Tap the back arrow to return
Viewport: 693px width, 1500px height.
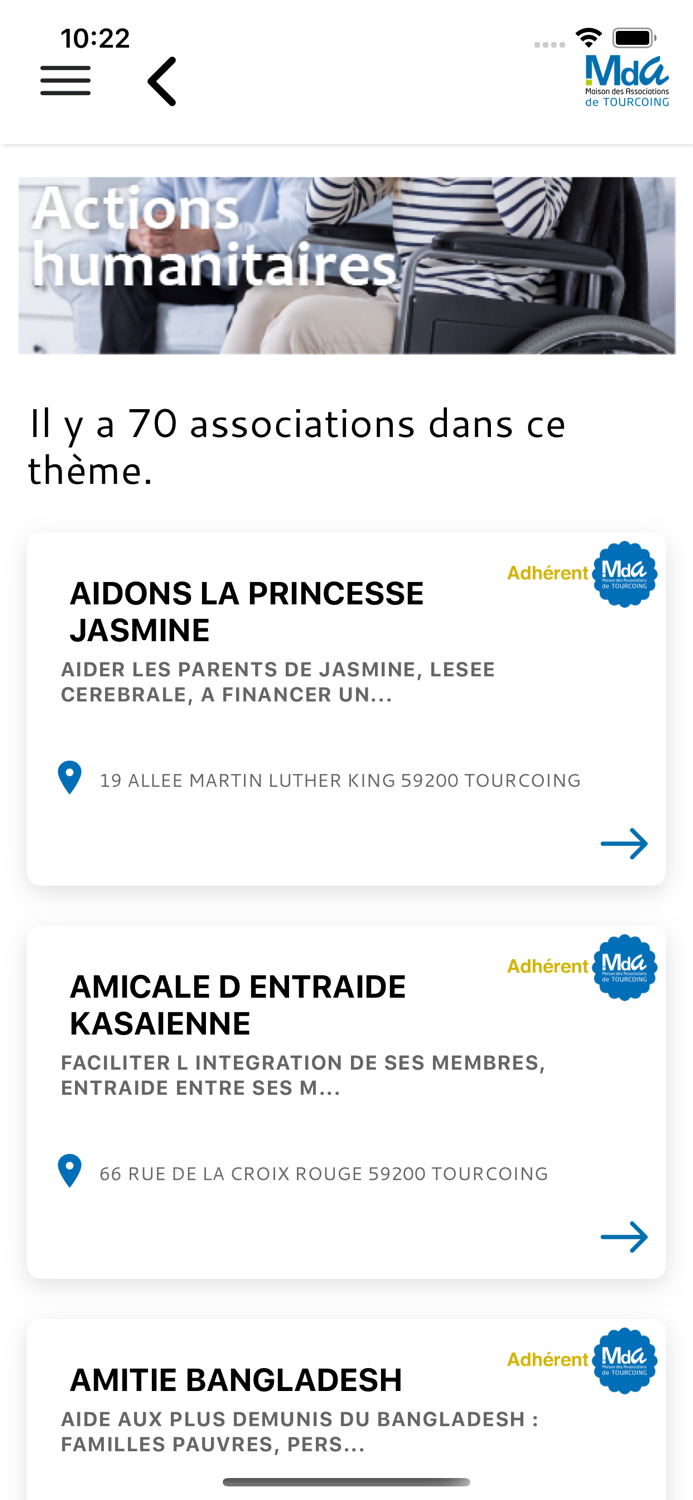click(160, 80)
